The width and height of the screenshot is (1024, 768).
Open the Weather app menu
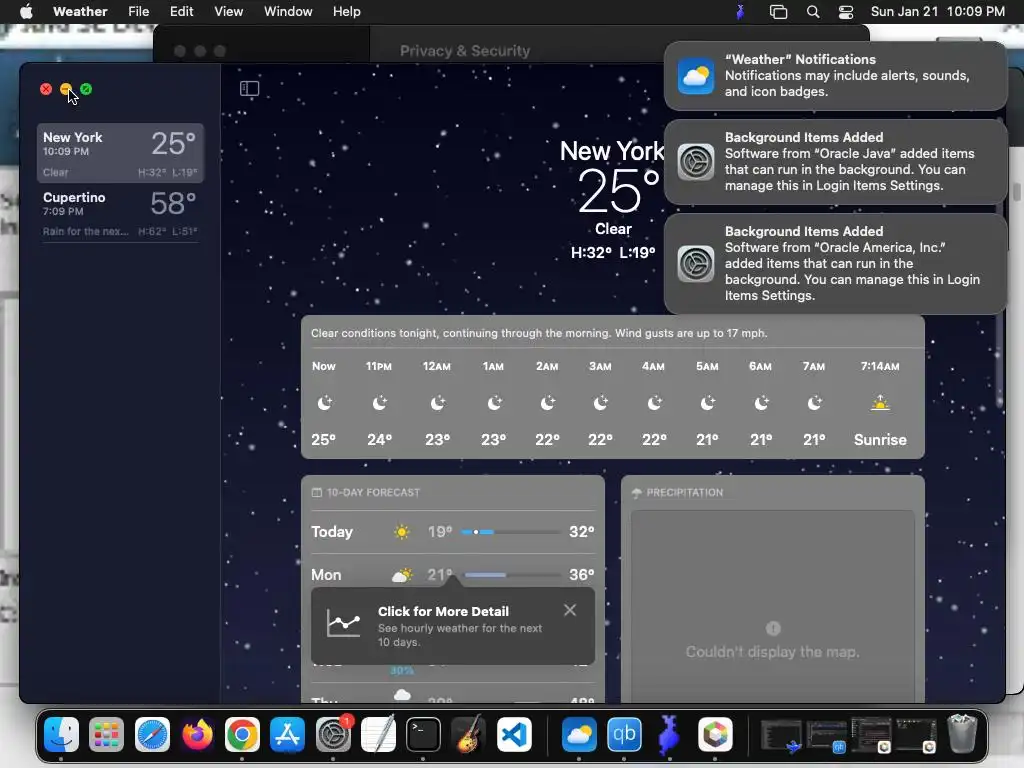(x=80, y=11)
